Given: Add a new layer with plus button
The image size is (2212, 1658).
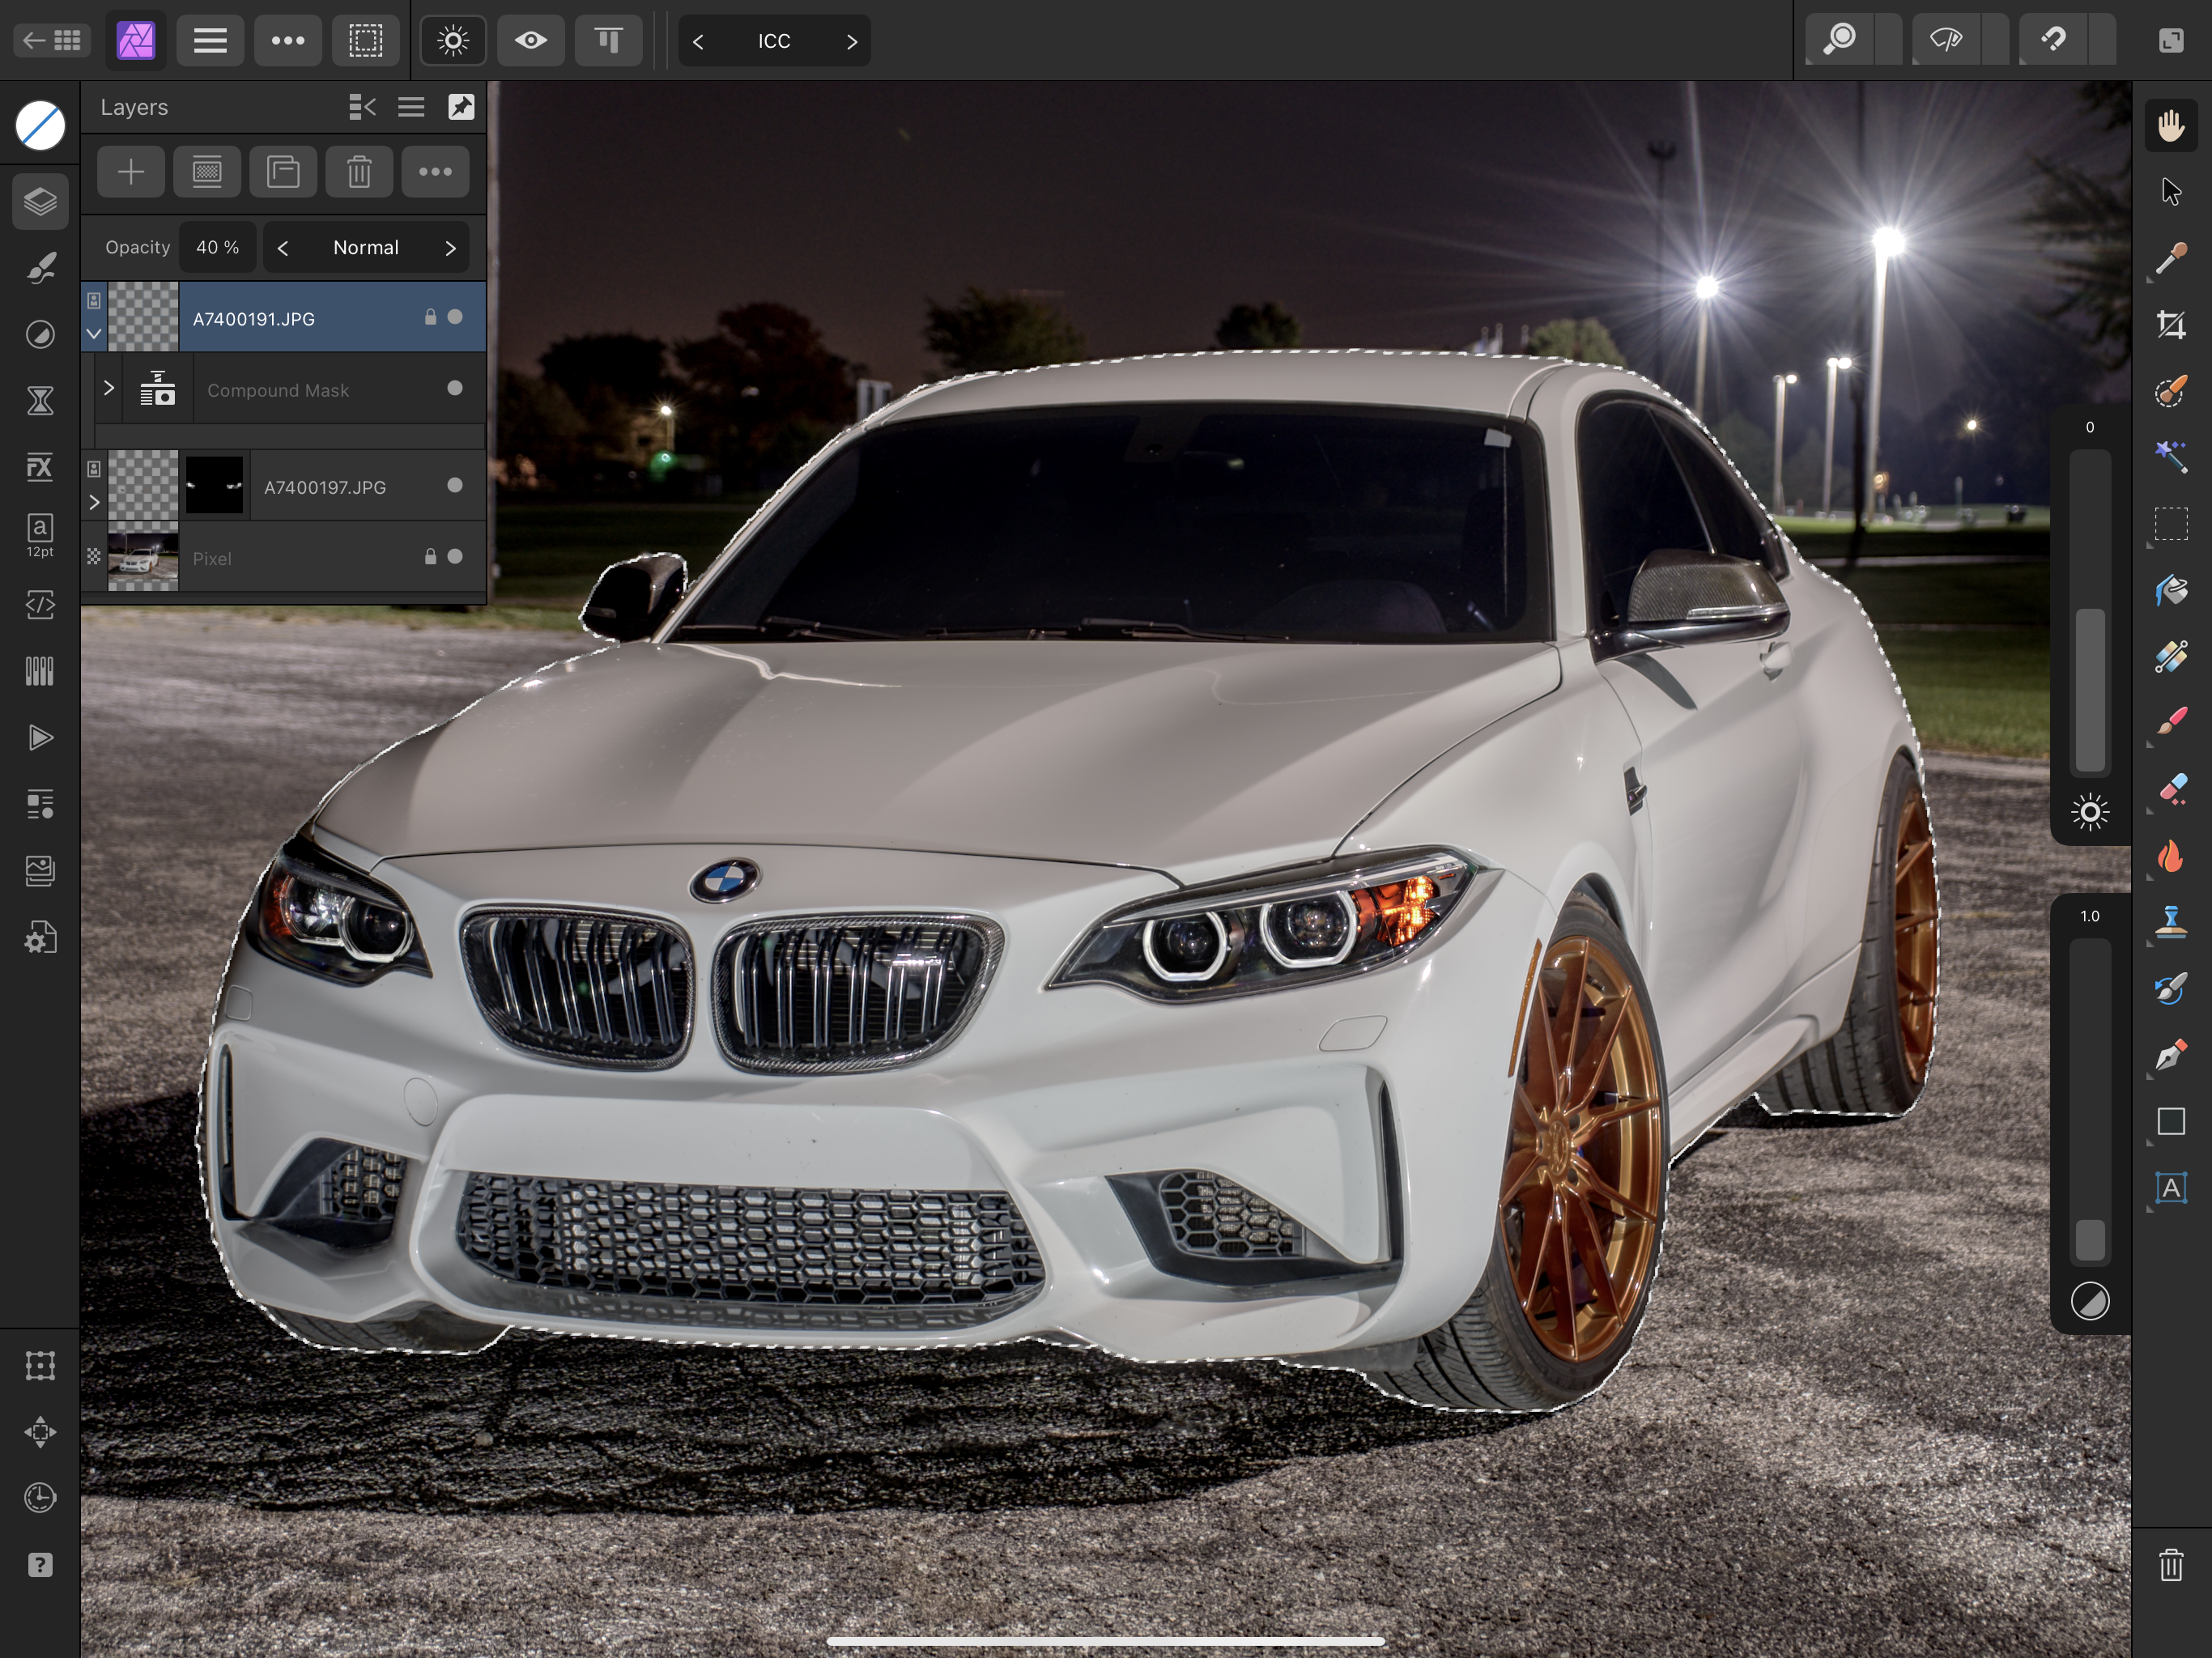Looking at the screenshot, I should coord(131,172).
